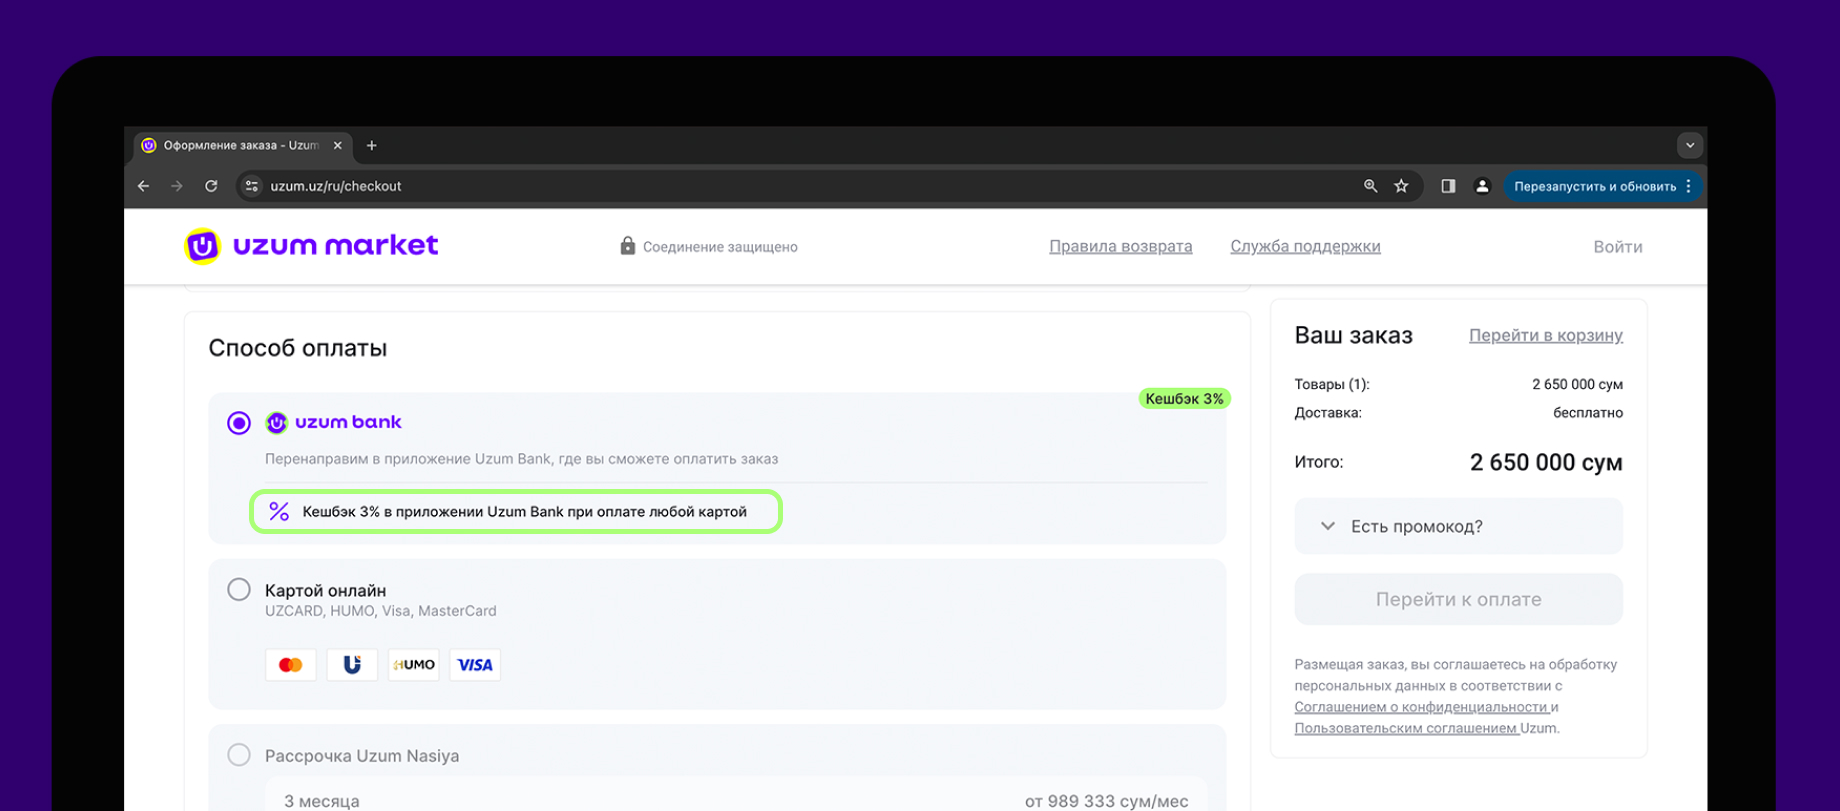Click the Кешбэк 3% в приложении Uzum Bank banner text
This screenshot has height=811, width=1840.
coord(525,511)
